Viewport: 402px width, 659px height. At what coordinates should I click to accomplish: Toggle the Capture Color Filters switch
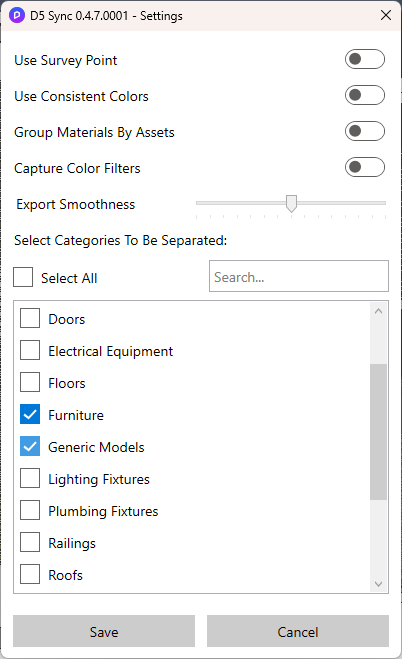(x=365, y=167)
